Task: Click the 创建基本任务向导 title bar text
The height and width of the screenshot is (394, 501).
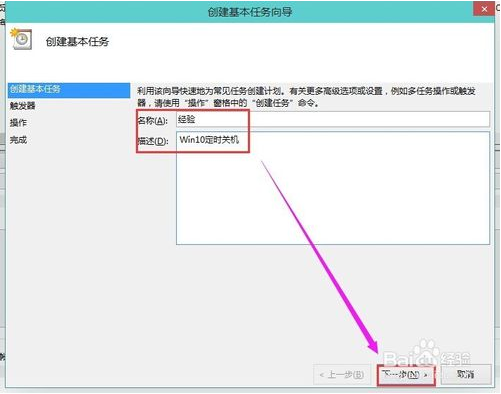Action: point(250,12)
